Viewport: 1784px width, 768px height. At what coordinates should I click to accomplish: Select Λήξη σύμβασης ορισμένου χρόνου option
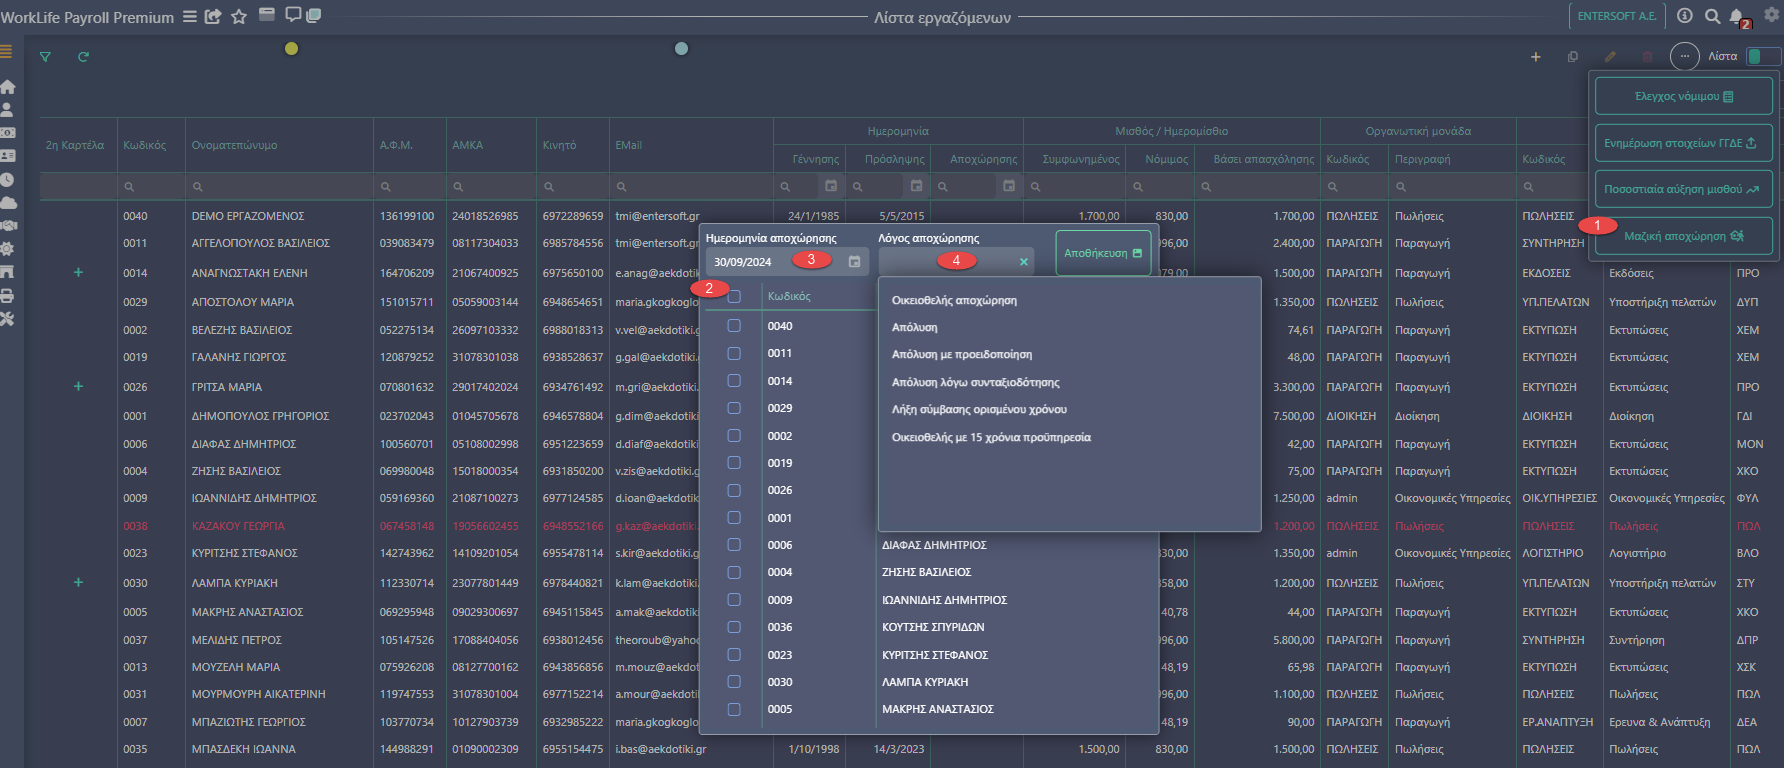(x=979, y=410)
